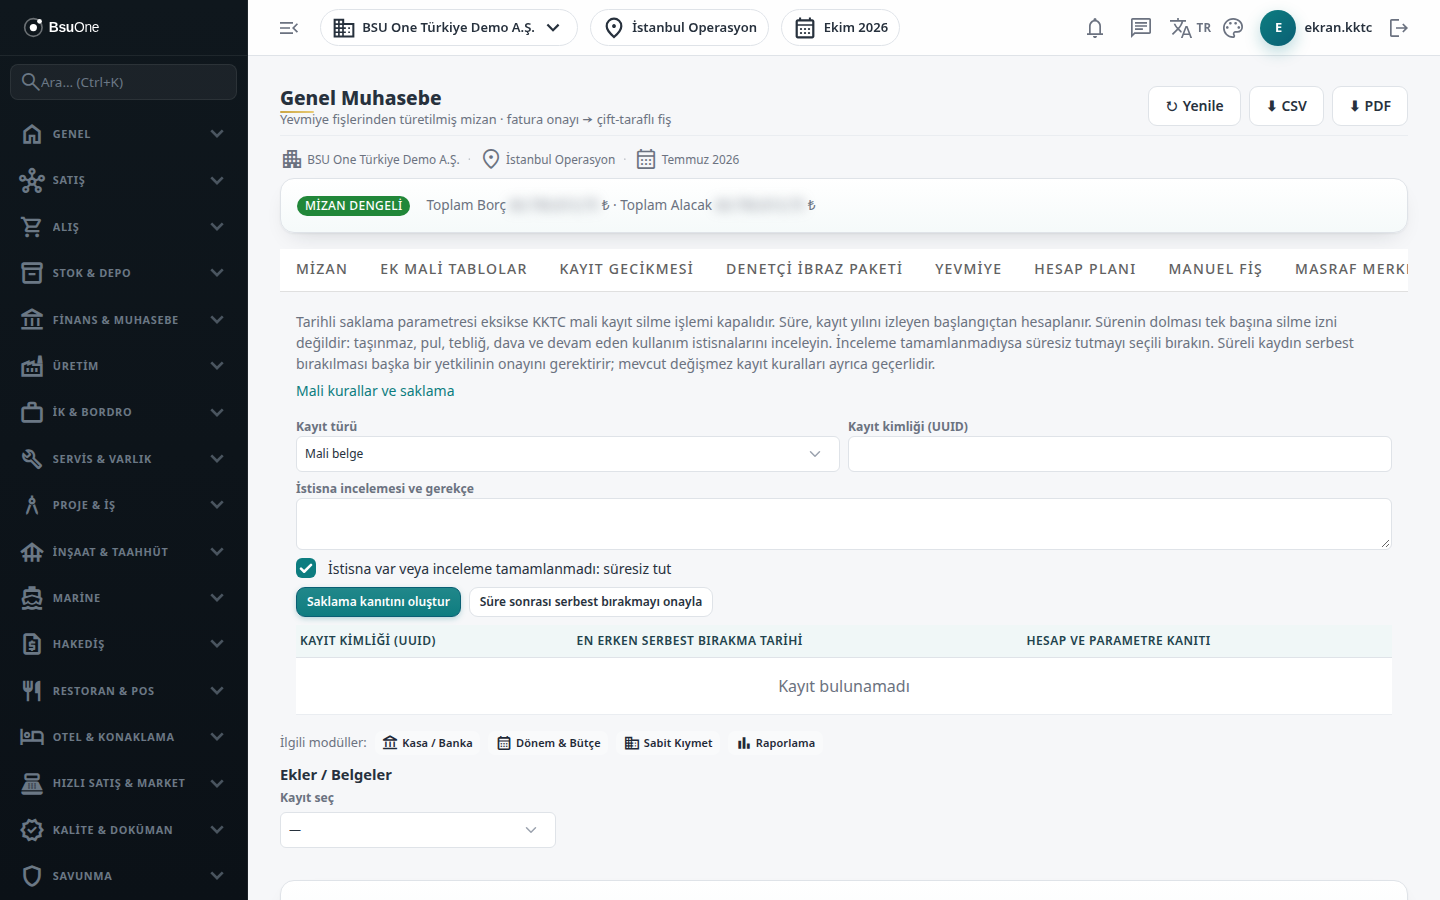Open İK & Bordro briefcase icon

point(32,412)
